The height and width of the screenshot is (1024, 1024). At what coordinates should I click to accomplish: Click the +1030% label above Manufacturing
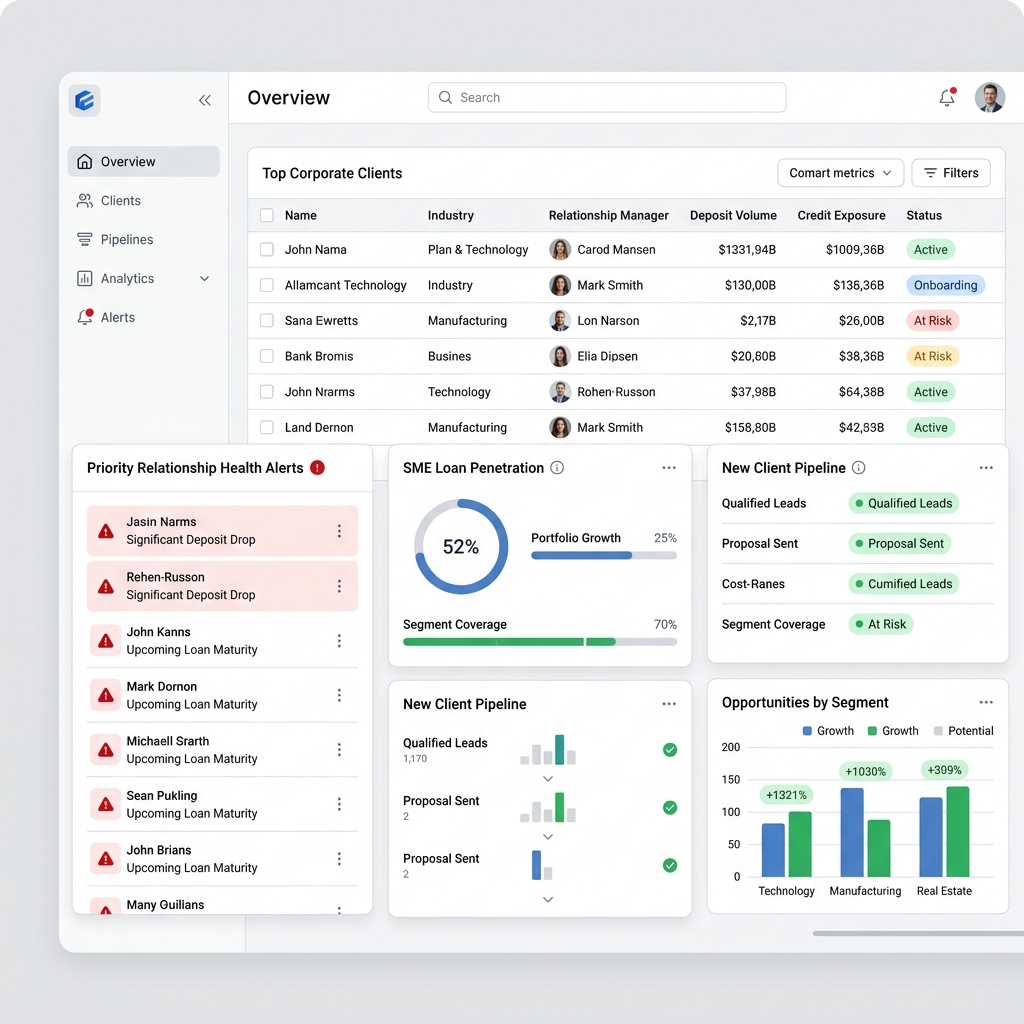coord(865,771)
